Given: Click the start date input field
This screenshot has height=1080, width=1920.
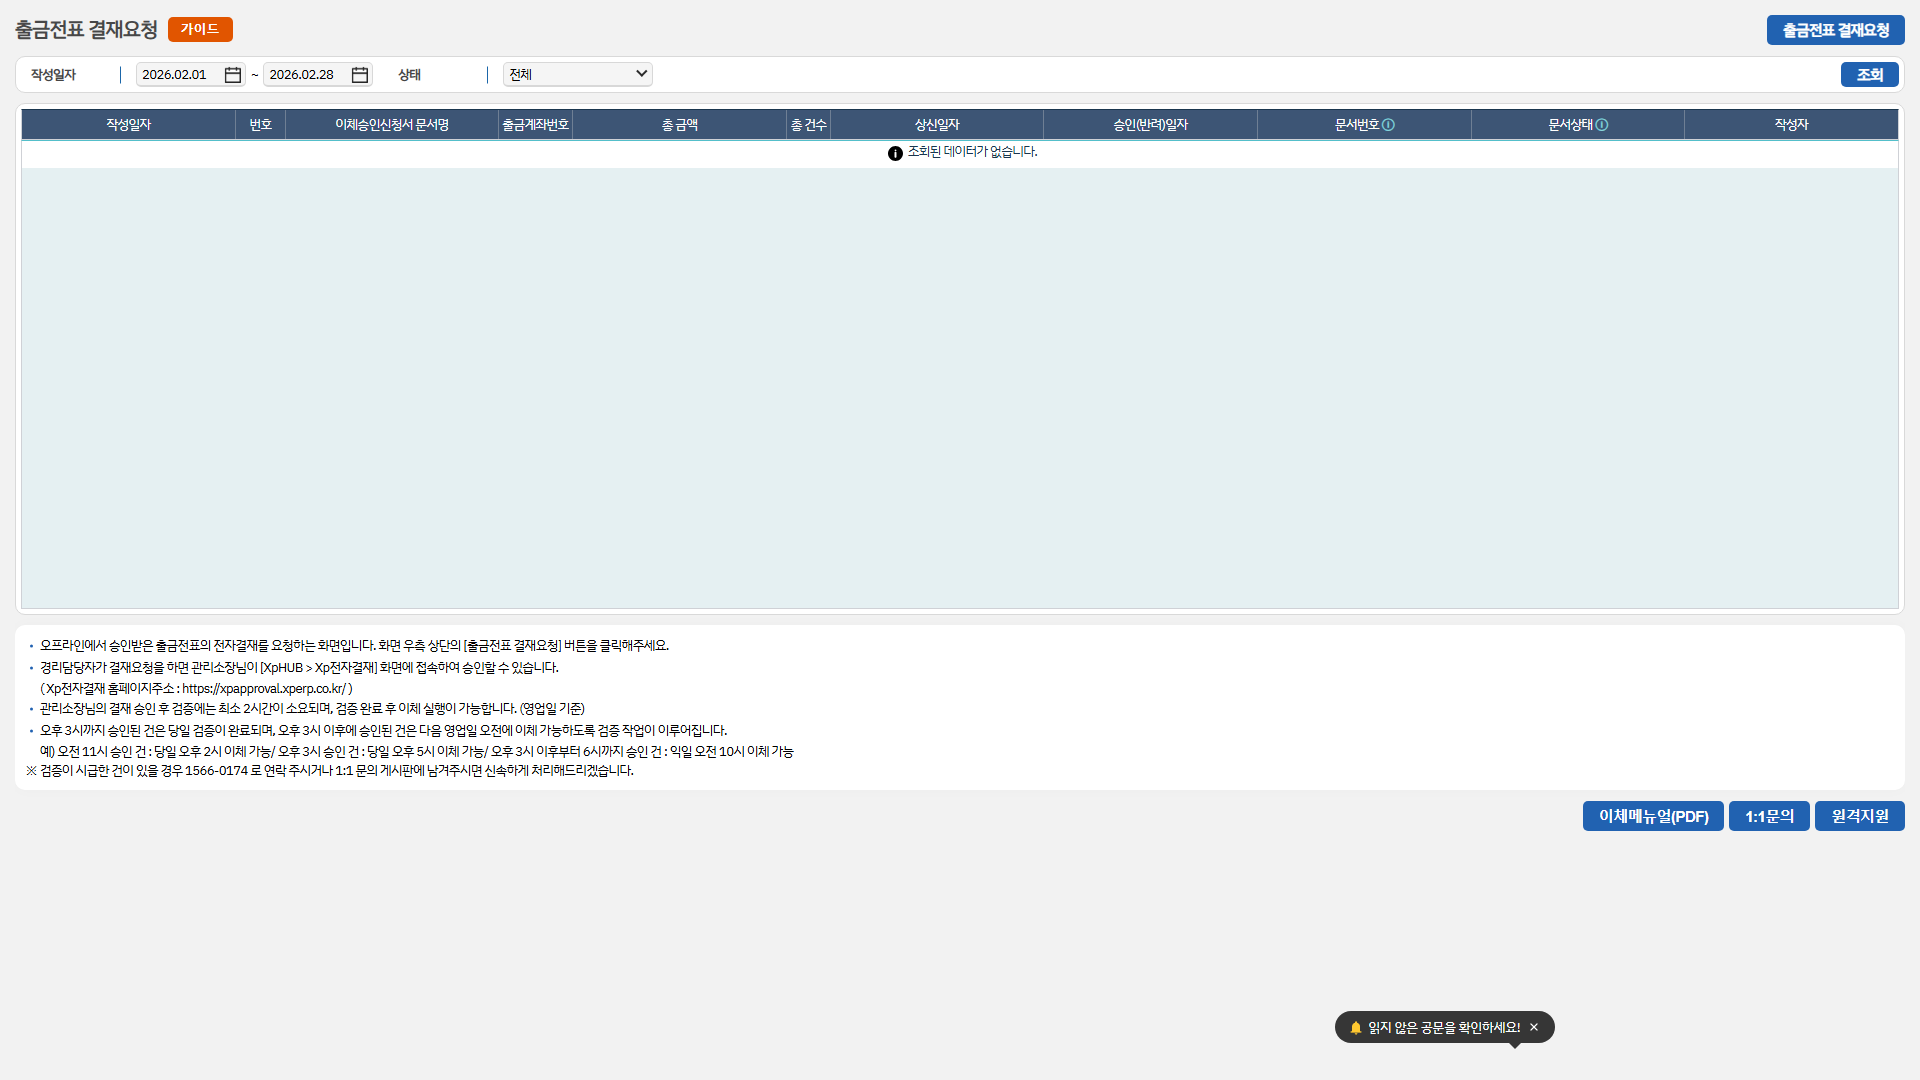Looking at the screenshot, I should (x=178, y=75).
